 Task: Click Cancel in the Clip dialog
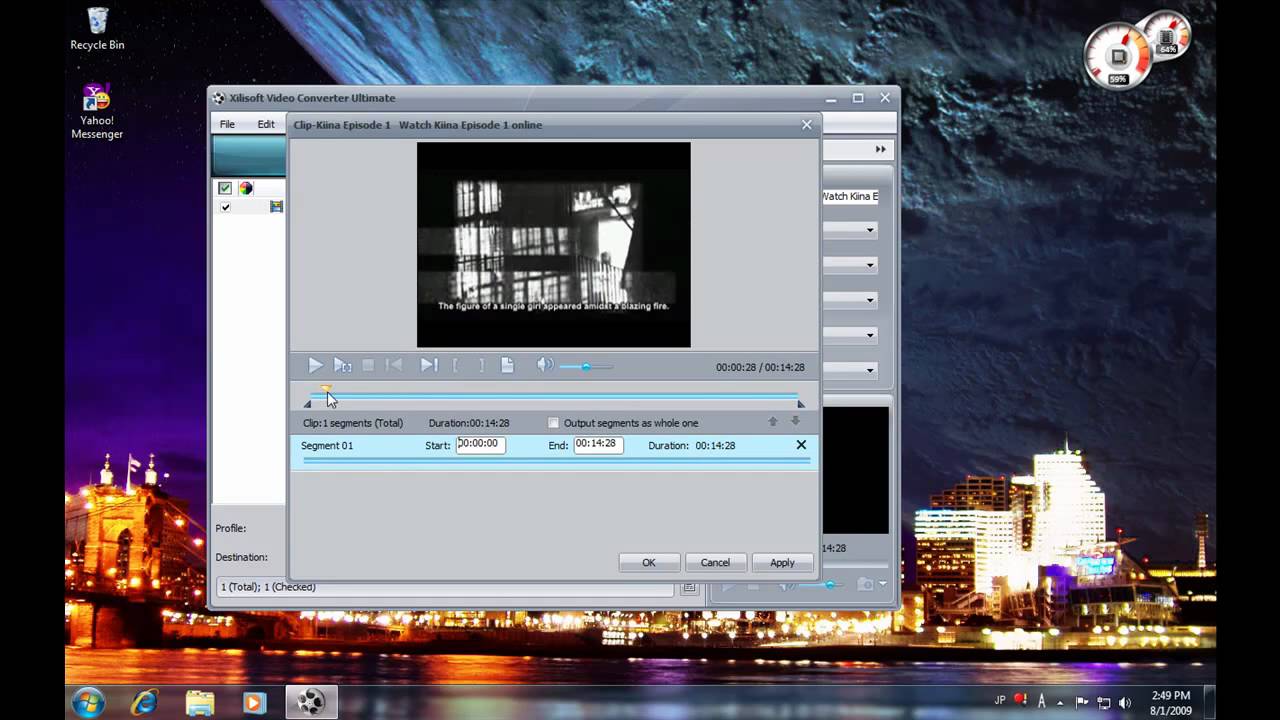(x=715, y=563)
